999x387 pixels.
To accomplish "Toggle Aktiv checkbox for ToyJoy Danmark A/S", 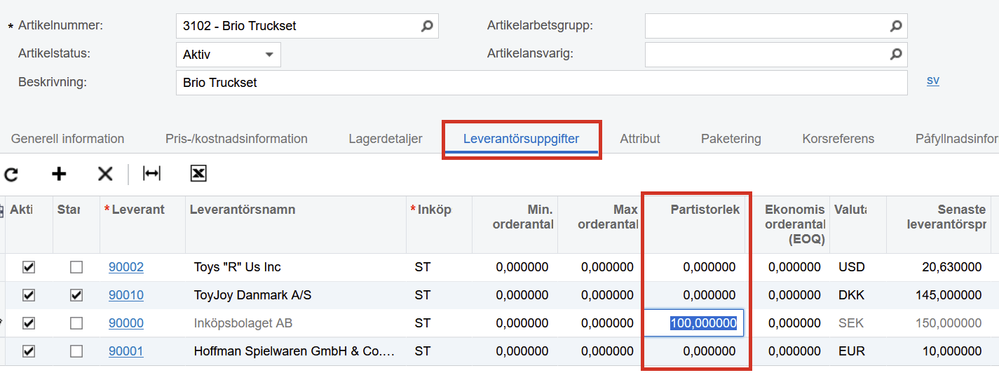I will (29, 295).
